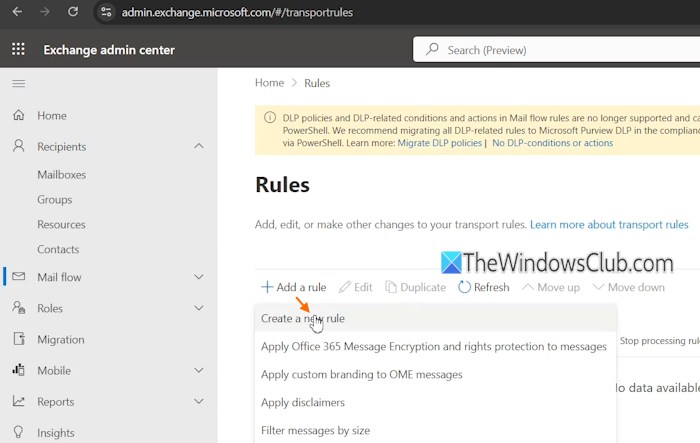This screenshot has width=700, height=443.
Task: Collapse the Recipients section chevron
Action: [x=199, y=146]
